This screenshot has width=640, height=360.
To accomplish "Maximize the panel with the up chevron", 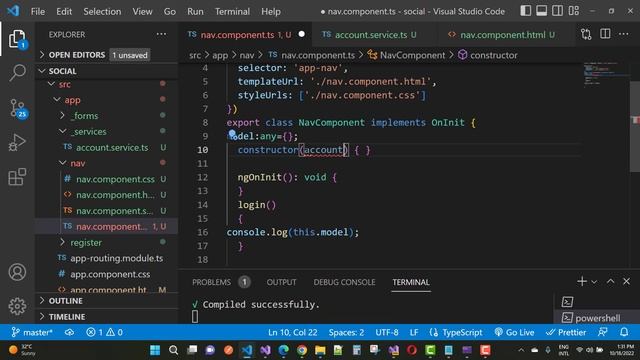I will (611, 281).
